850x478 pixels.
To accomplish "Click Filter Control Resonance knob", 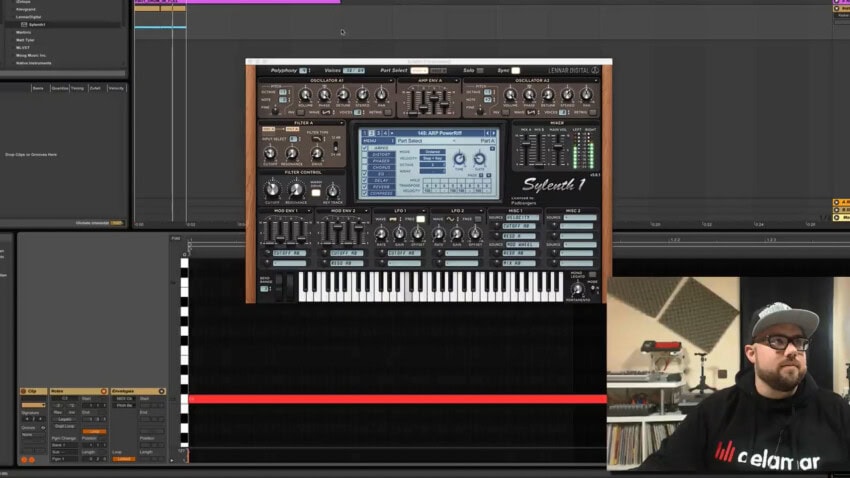I will pyautogui.click(x=296, y=189).
